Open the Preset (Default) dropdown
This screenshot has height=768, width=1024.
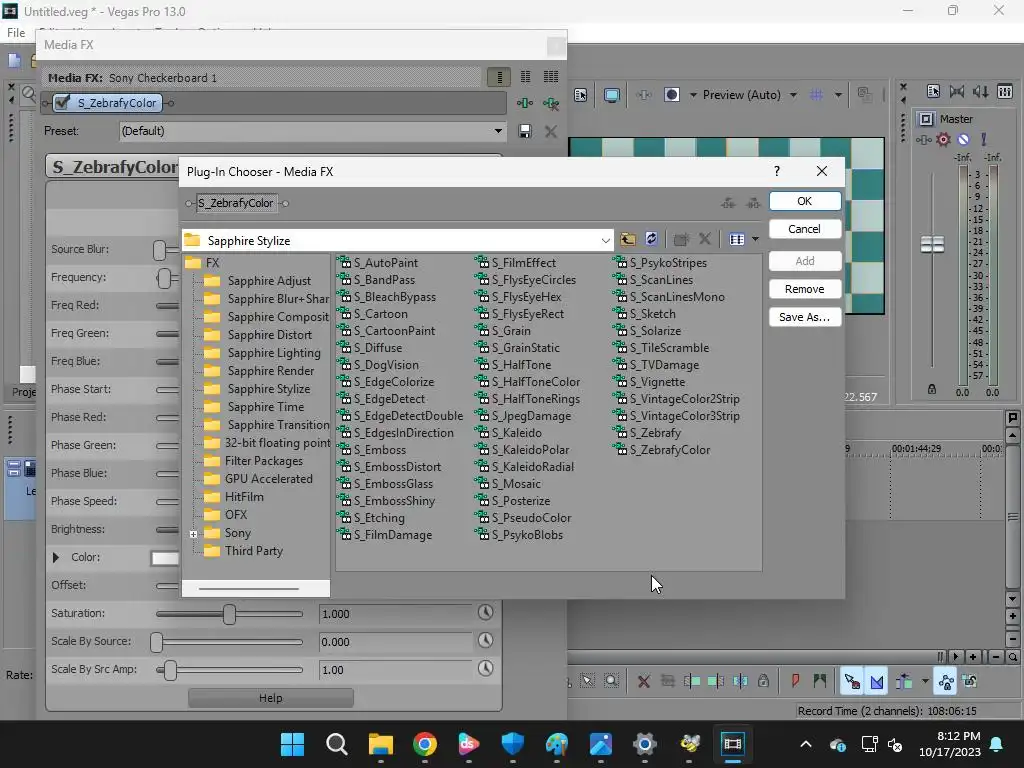498,131
